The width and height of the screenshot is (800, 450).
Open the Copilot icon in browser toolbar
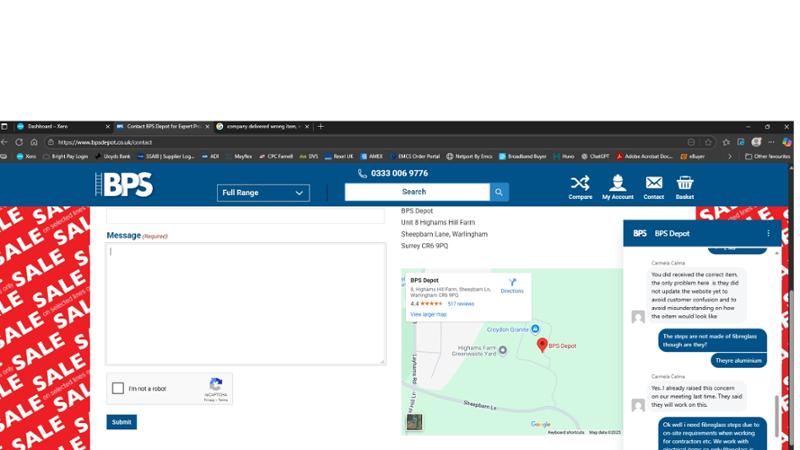coord(787,142)
